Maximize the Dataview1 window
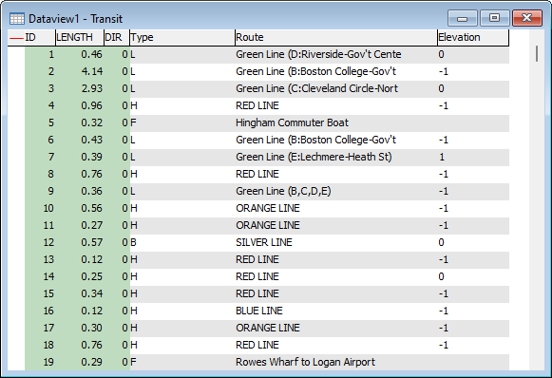 coord(494,18)
